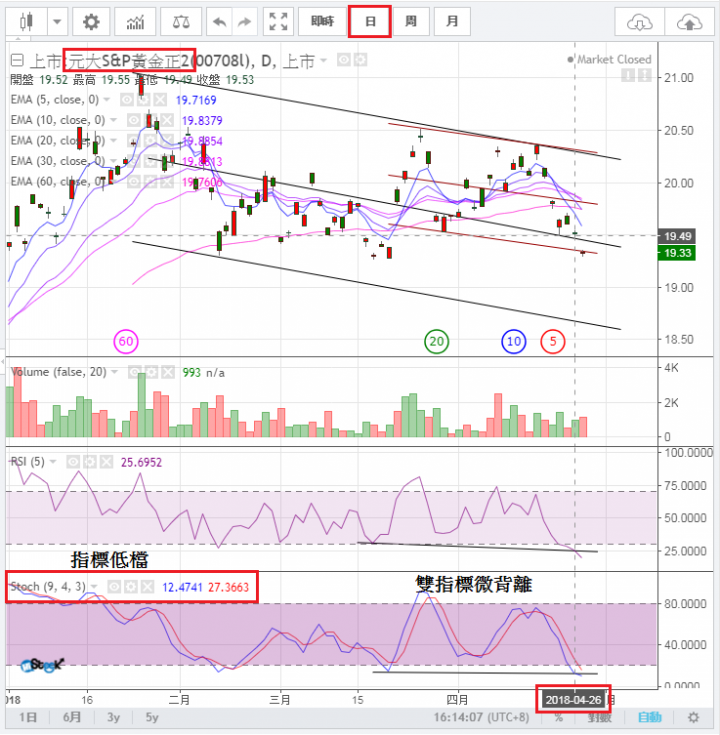Click the cloud upload save layout icon
The image size is (720, 735).
[689, 22]
